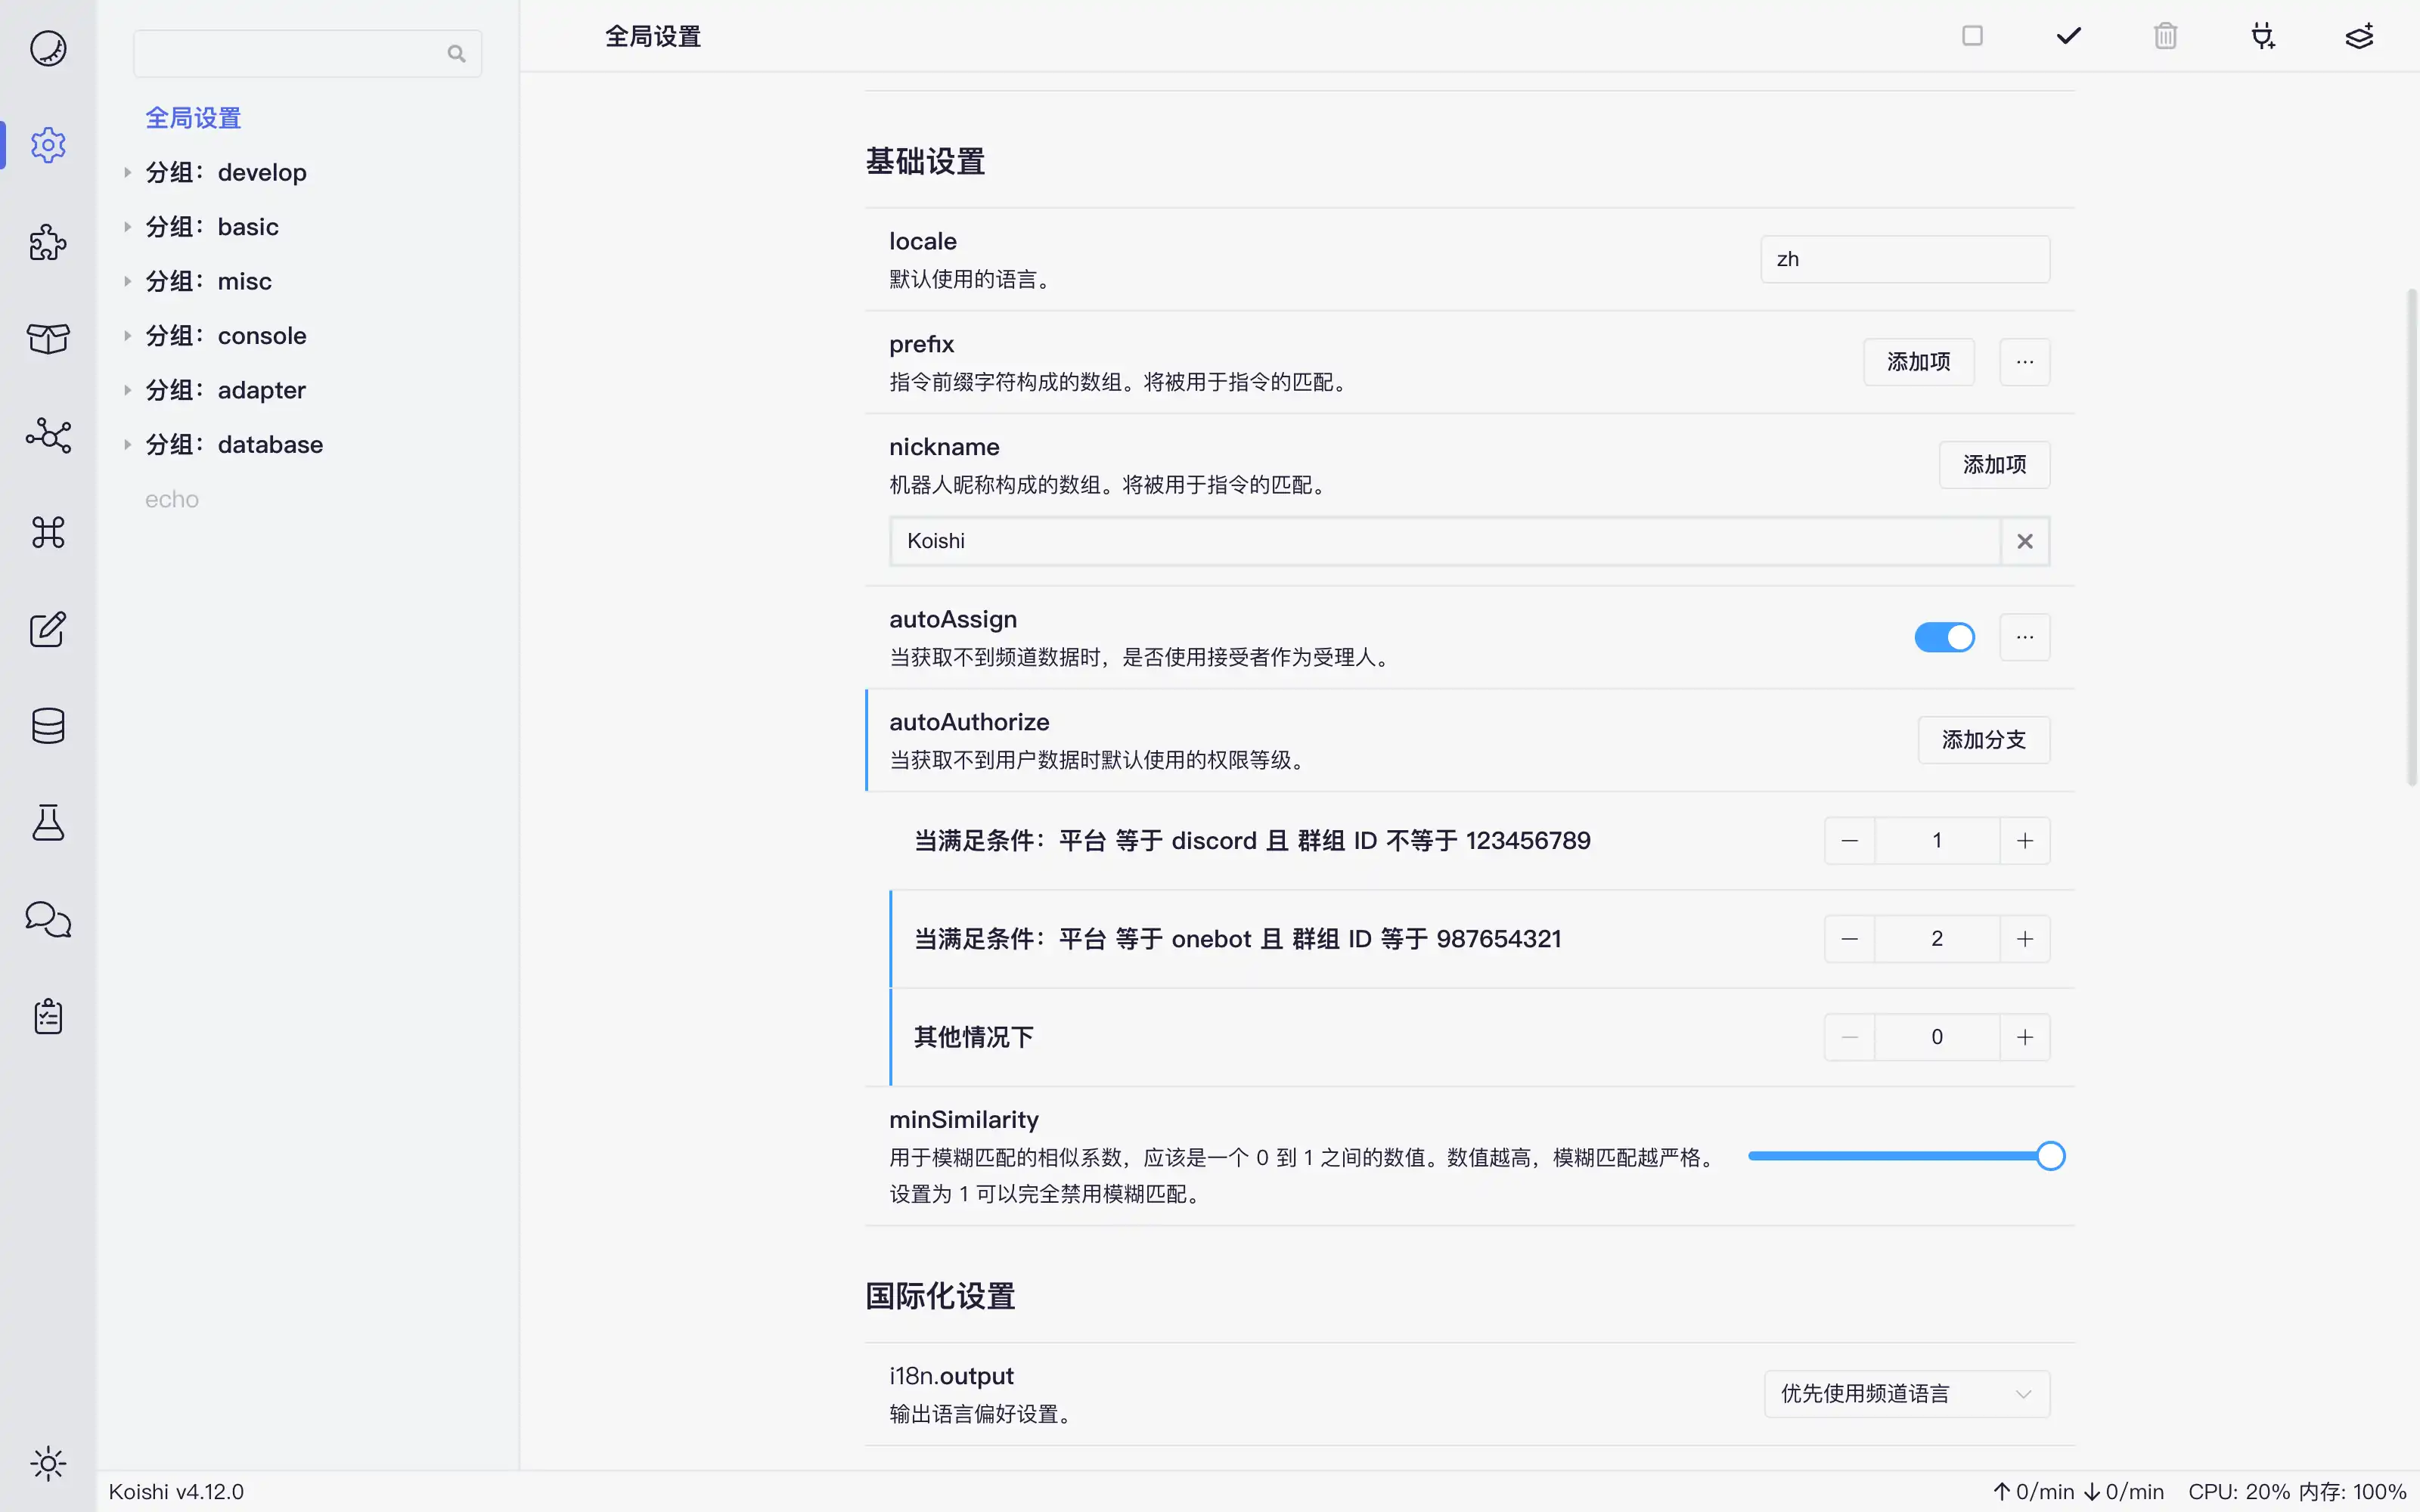Decrease the discord condition value

1849,841
